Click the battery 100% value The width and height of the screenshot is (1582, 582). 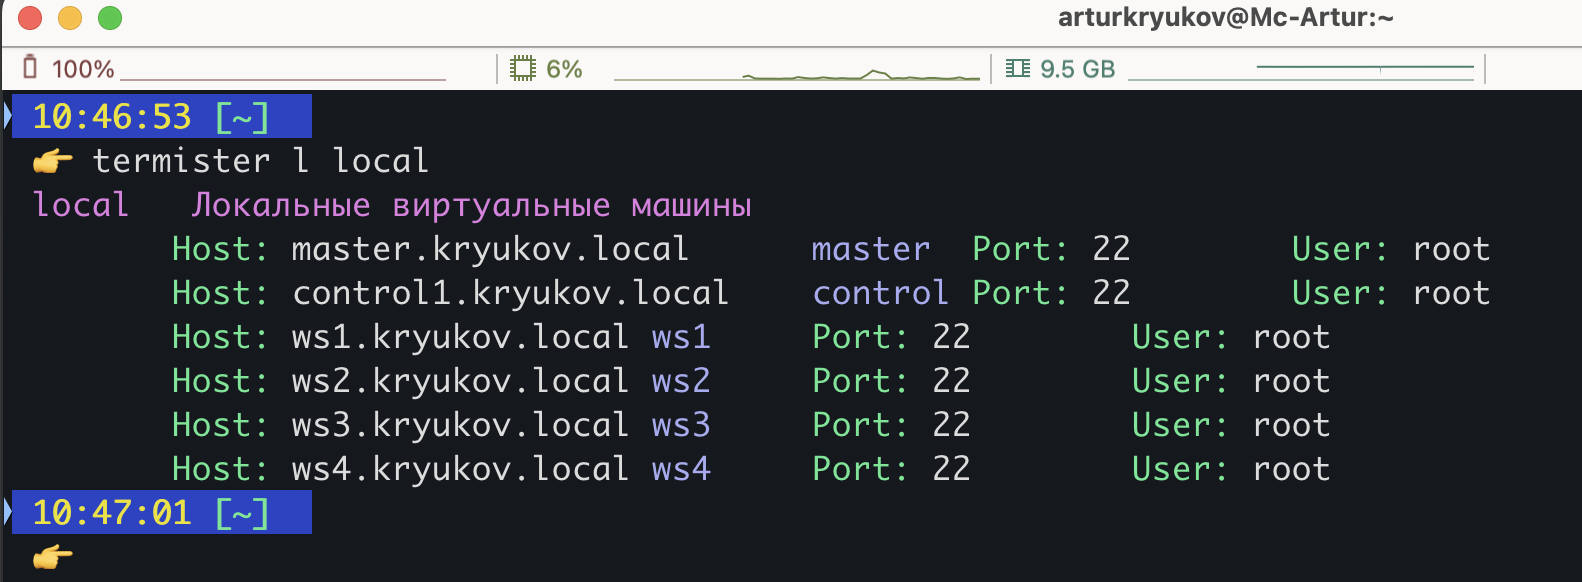tap(83, 69)
